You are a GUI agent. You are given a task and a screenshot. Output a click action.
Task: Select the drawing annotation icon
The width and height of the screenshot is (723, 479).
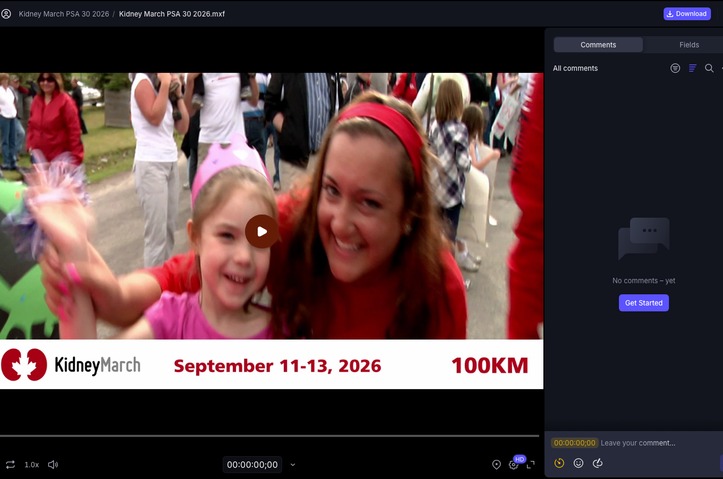[598, 463]
